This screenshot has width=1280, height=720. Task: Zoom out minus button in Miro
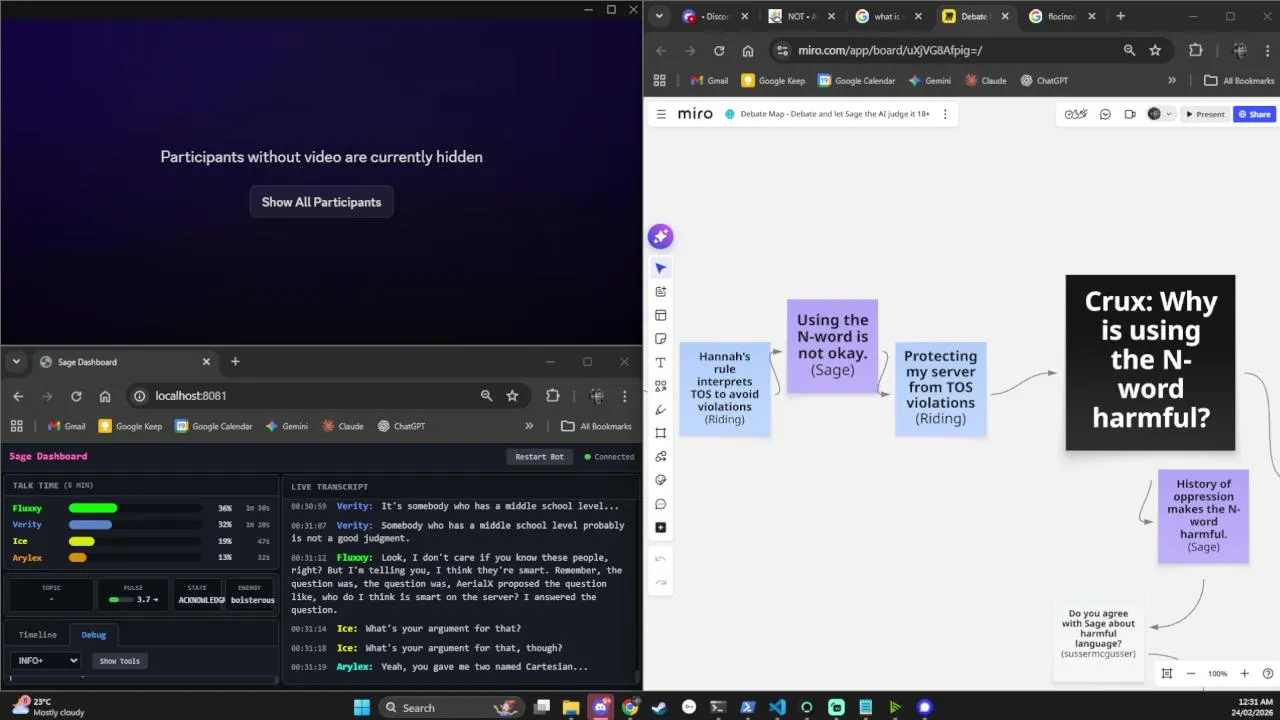tap(1191, 674)
